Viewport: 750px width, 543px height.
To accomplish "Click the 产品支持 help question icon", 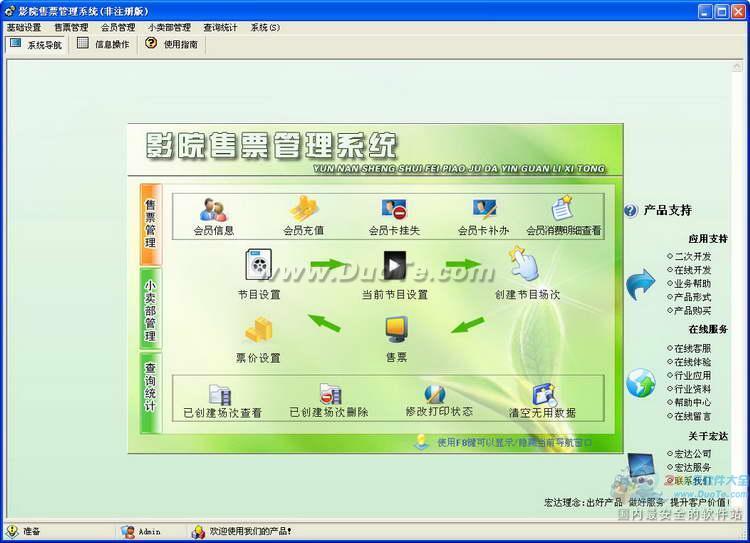I will pos(631,210).
